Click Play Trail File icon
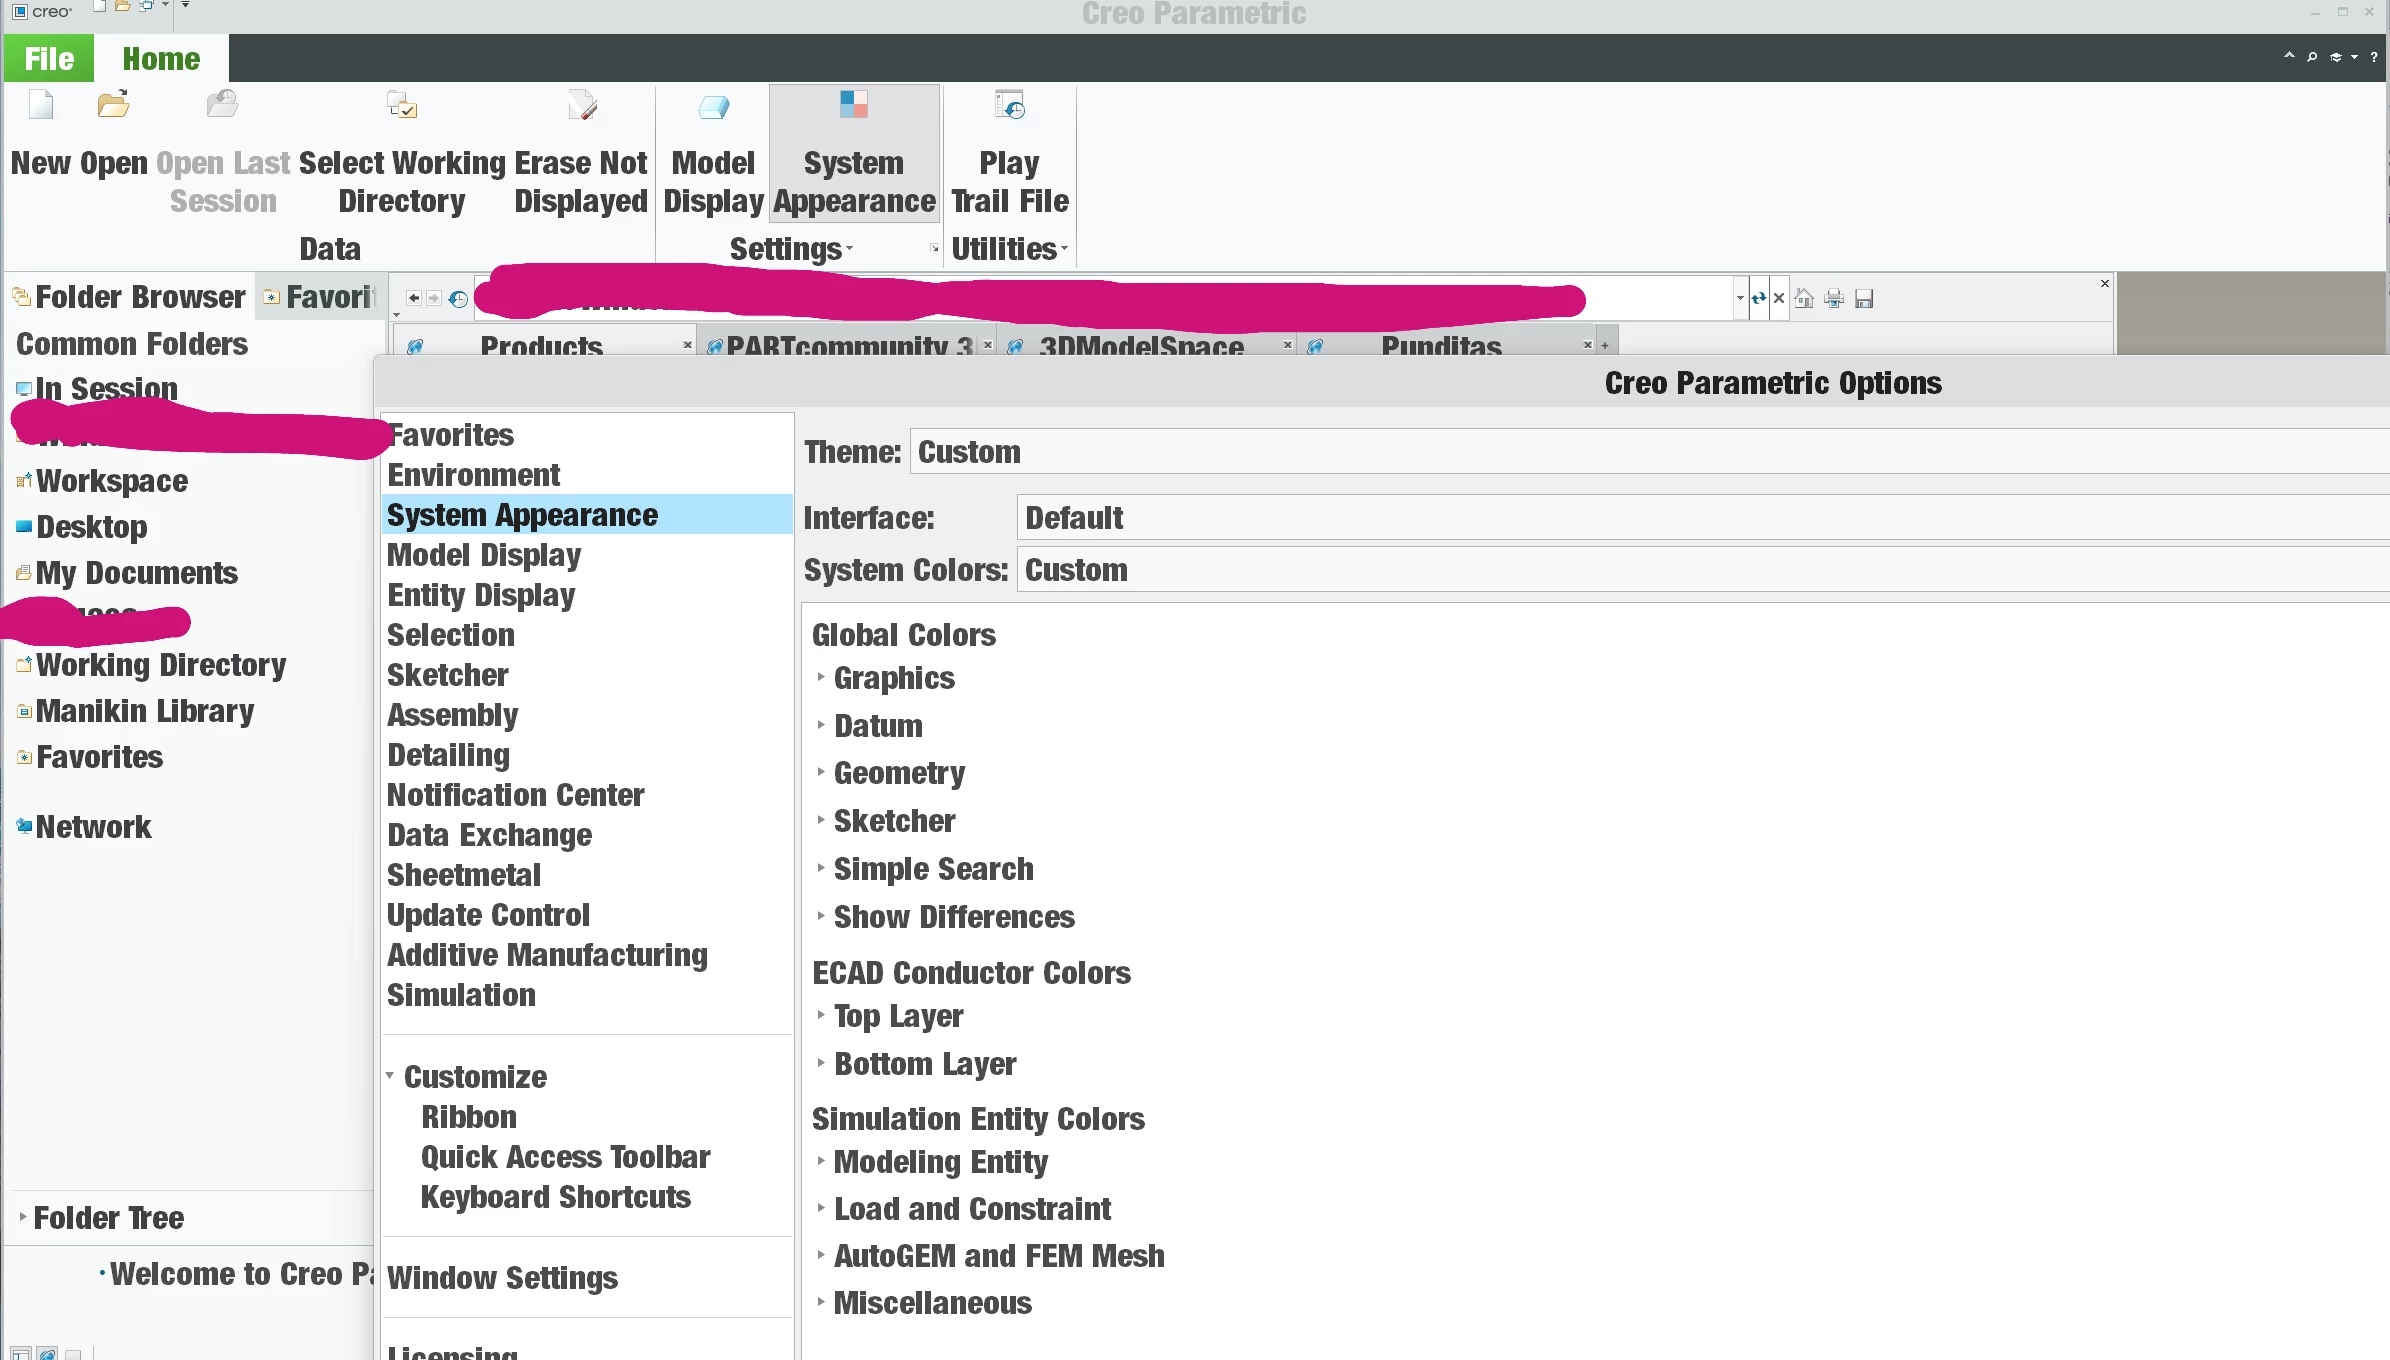 click(x=1009, y=106)
